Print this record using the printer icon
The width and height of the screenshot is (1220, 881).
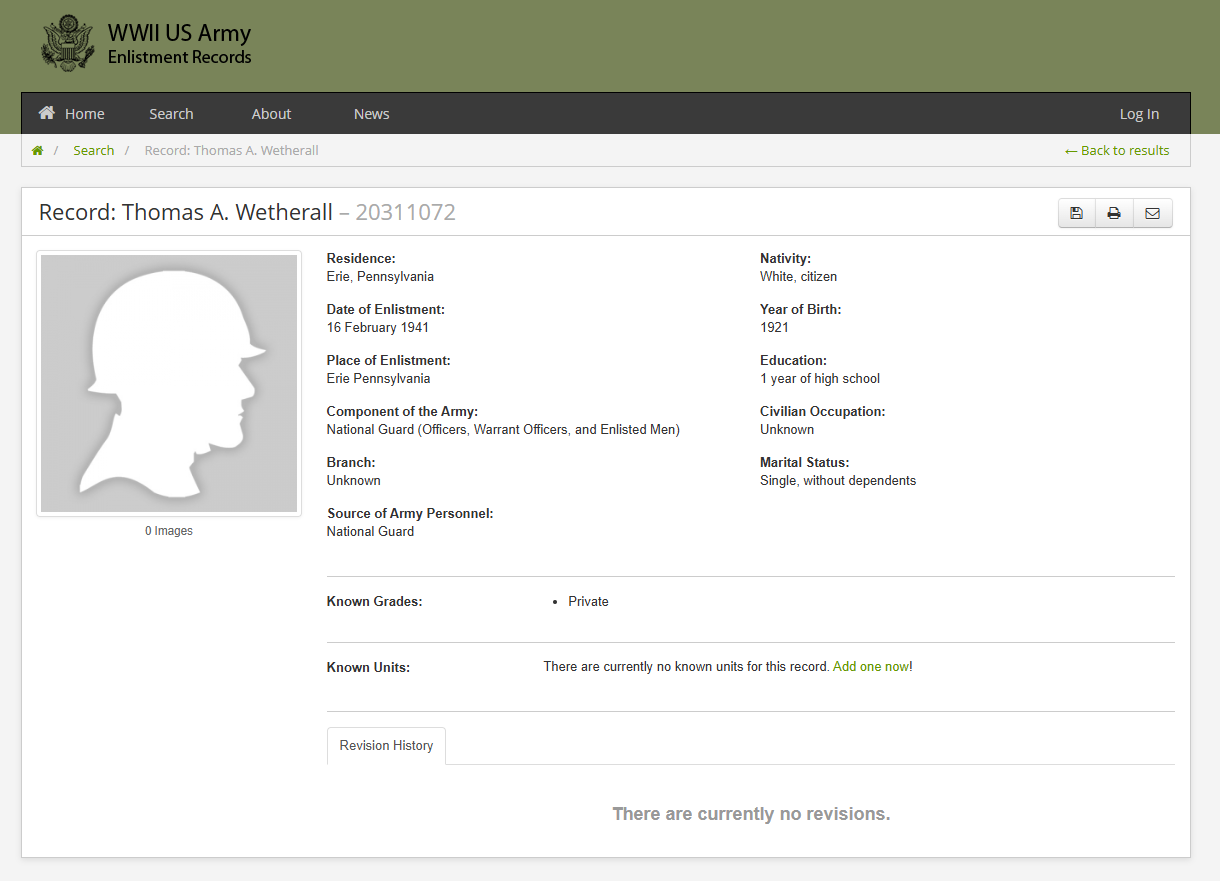(x=1114, y=213)
